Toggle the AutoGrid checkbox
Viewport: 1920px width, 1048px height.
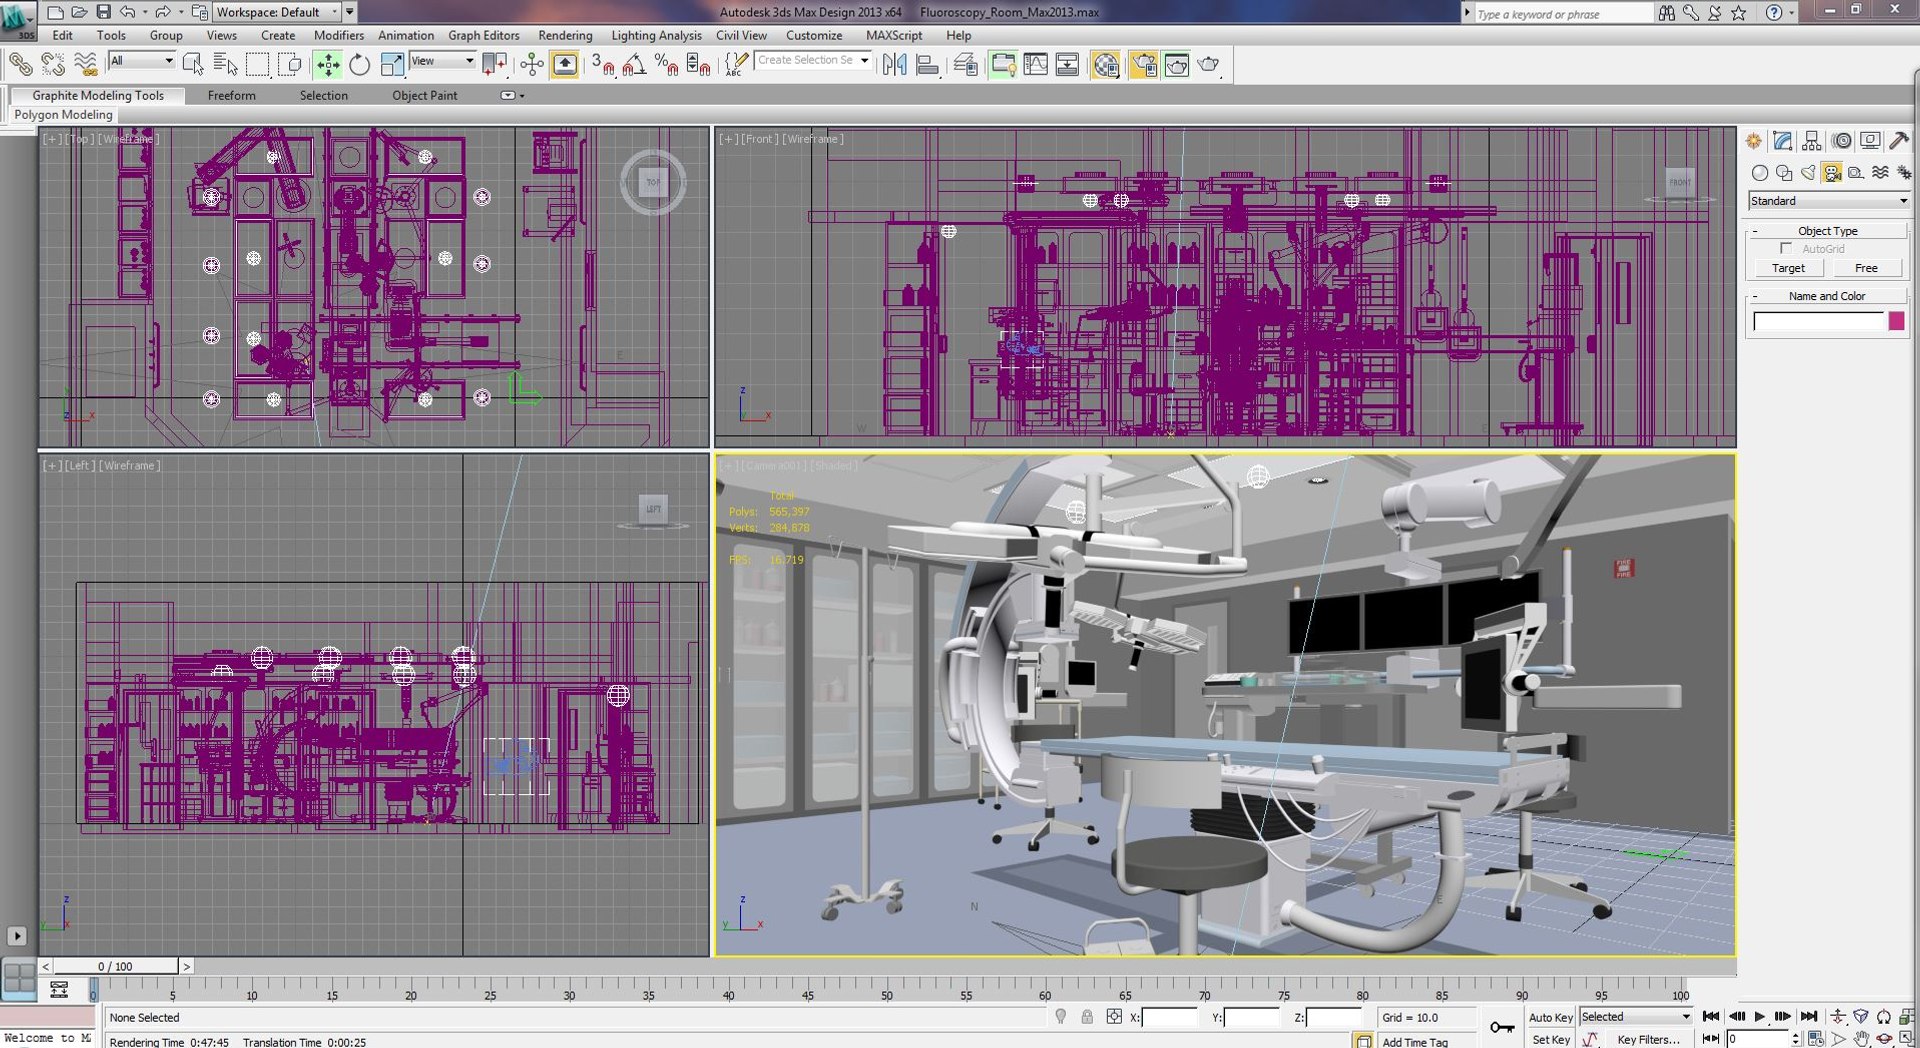click(1786, 248)
